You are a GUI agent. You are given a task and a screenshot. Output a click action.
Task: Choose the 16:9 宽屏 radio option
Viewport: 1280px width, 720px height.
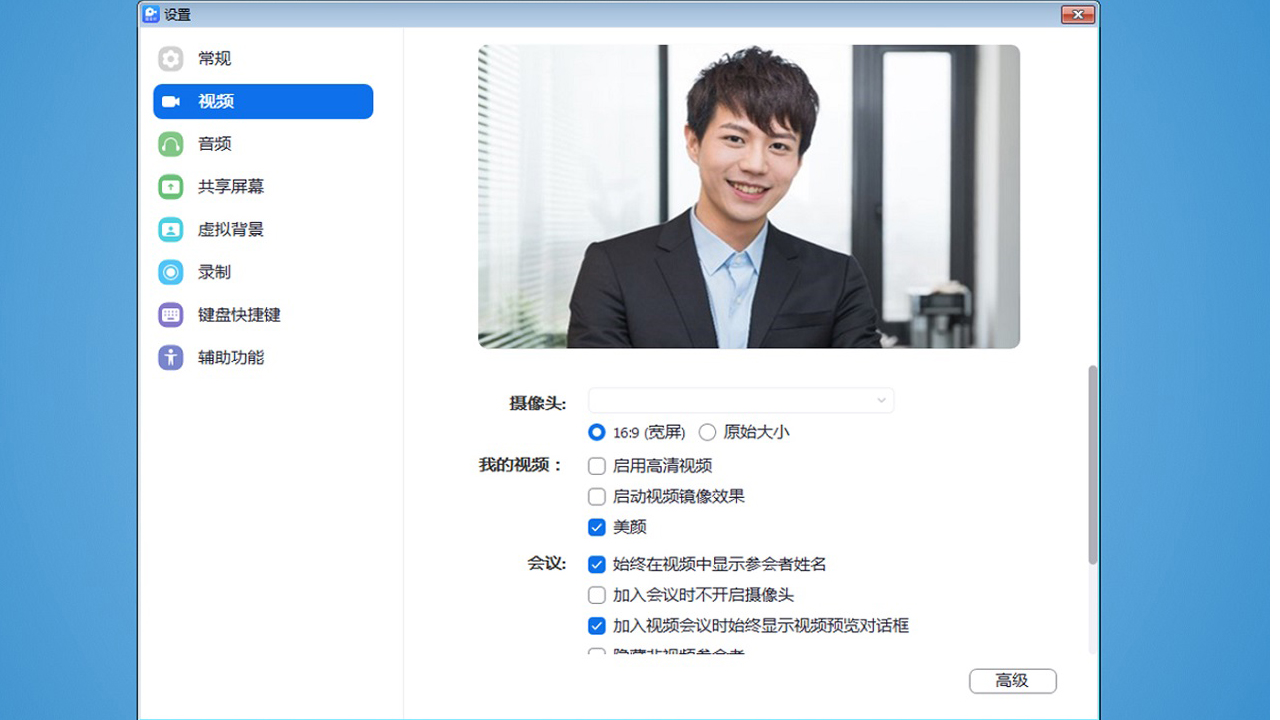[595, 432]
